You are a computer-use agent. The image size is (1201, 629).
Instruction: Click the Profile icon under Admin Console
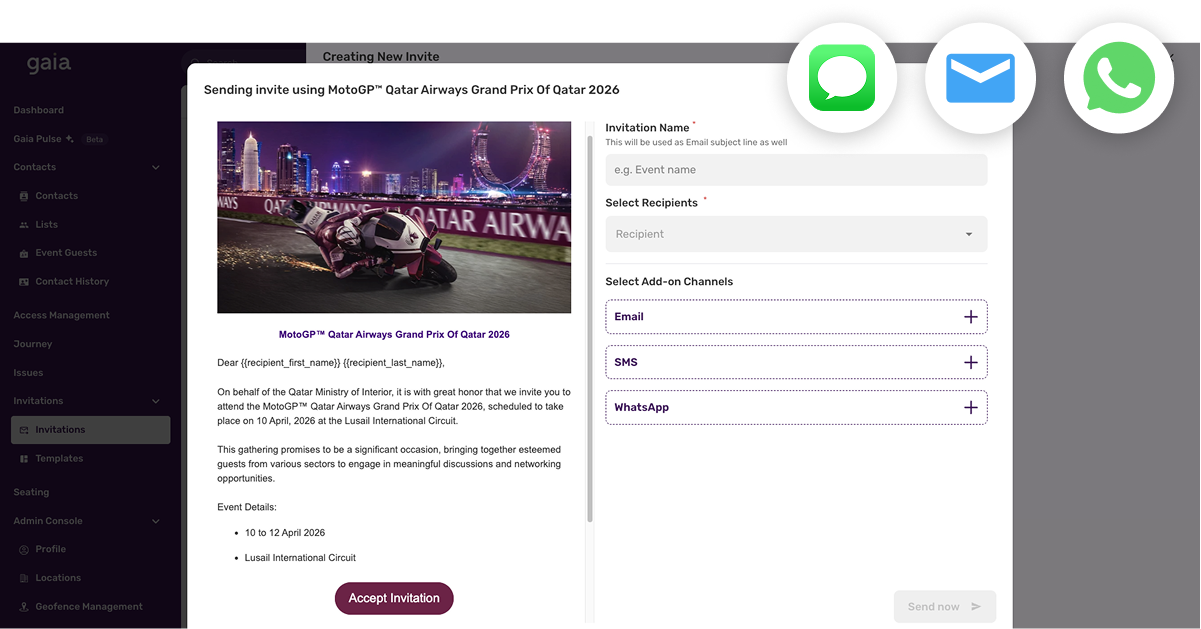[24, 549]
